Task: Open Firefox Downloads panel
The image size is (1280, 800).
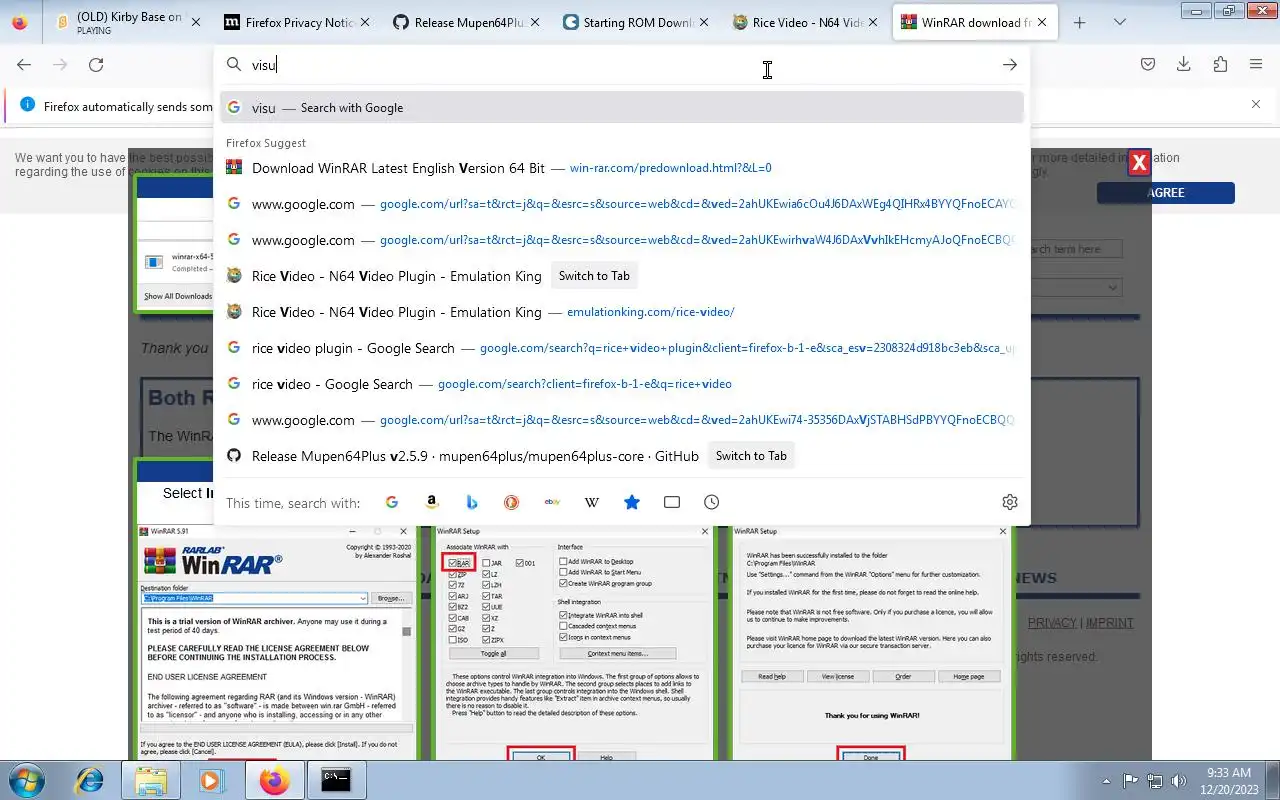Action: tap(1184, 64)
